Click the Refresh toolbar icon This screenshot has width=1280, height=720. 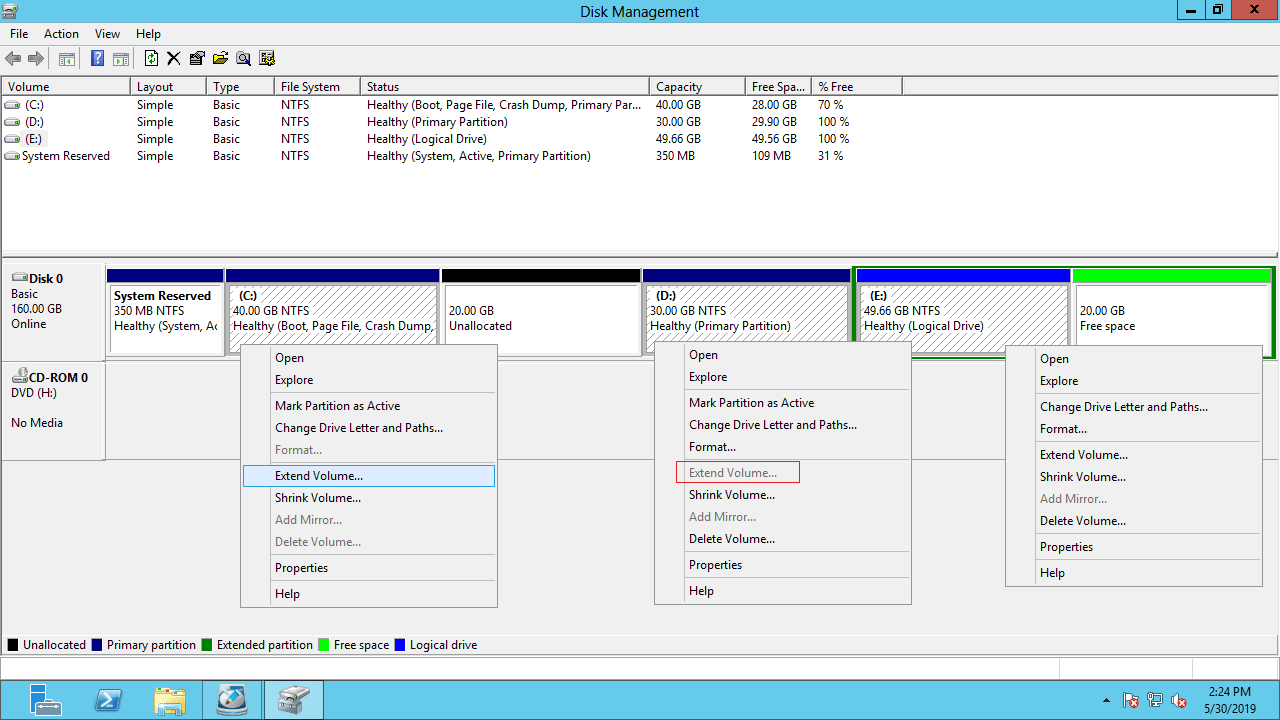[x=151, y=59]
